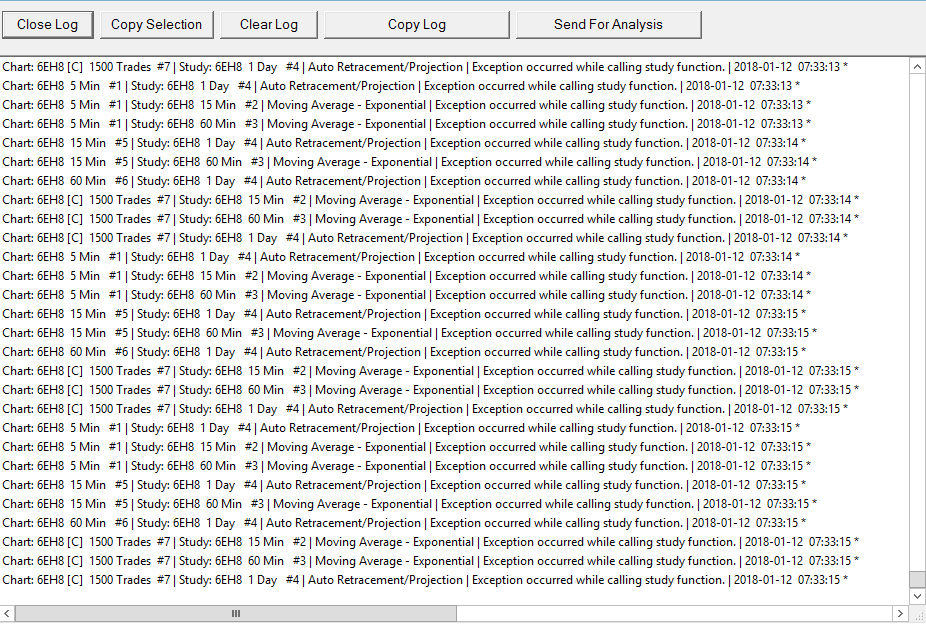Click the horizontal scrollbar right arrow

[901, 613]
